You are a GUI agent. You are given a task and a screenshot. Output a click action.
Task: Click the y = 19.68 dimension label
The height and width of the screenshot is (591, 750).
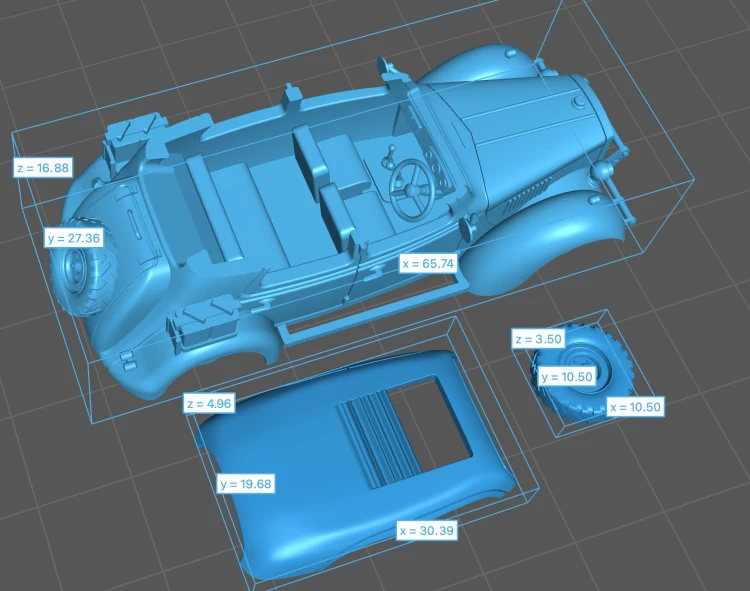[x=246, y=484]
